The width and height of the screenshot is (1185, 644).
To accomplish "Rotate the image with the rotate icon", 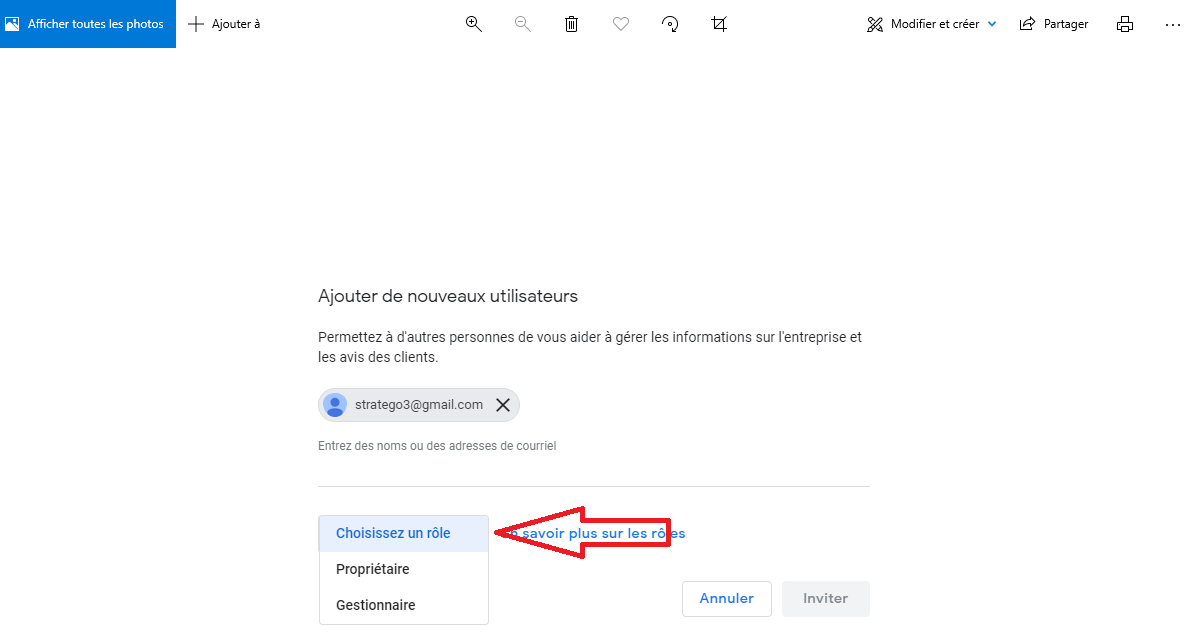I will pos(670,23).
